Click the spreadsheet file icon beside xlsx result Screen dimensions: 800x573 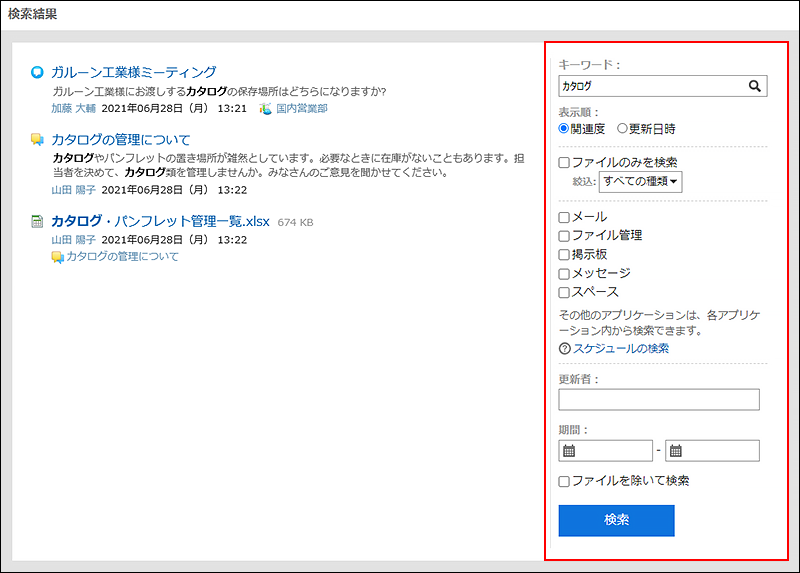37,221
